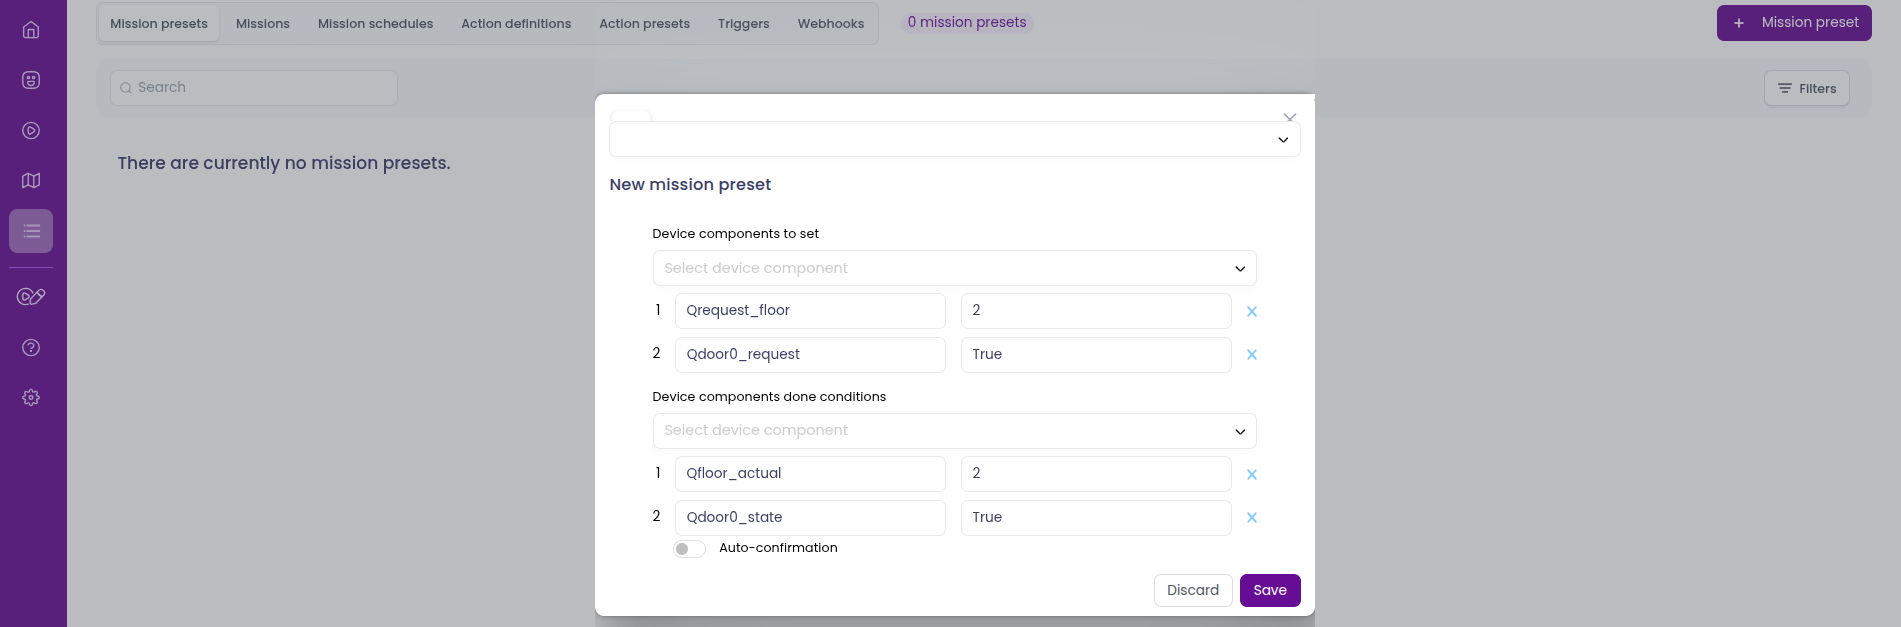Open the map icon in sidebar
The image size is (1901, 627).
point(31,181)
